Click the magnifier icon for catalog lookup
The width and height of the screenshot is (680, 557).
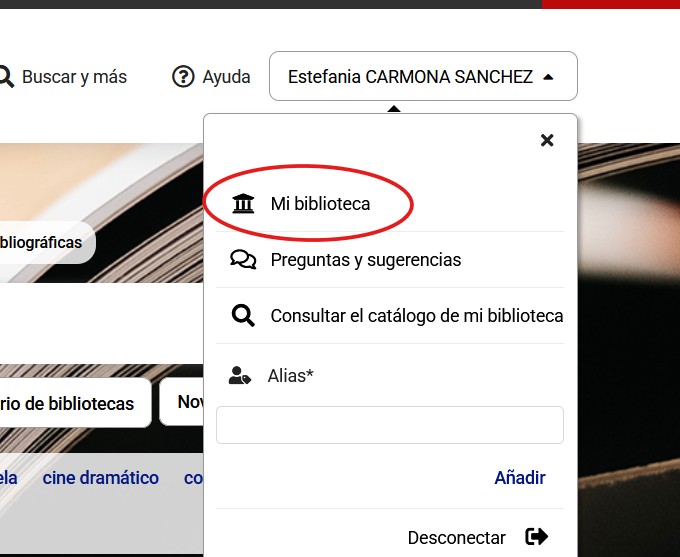click(243, 316)
